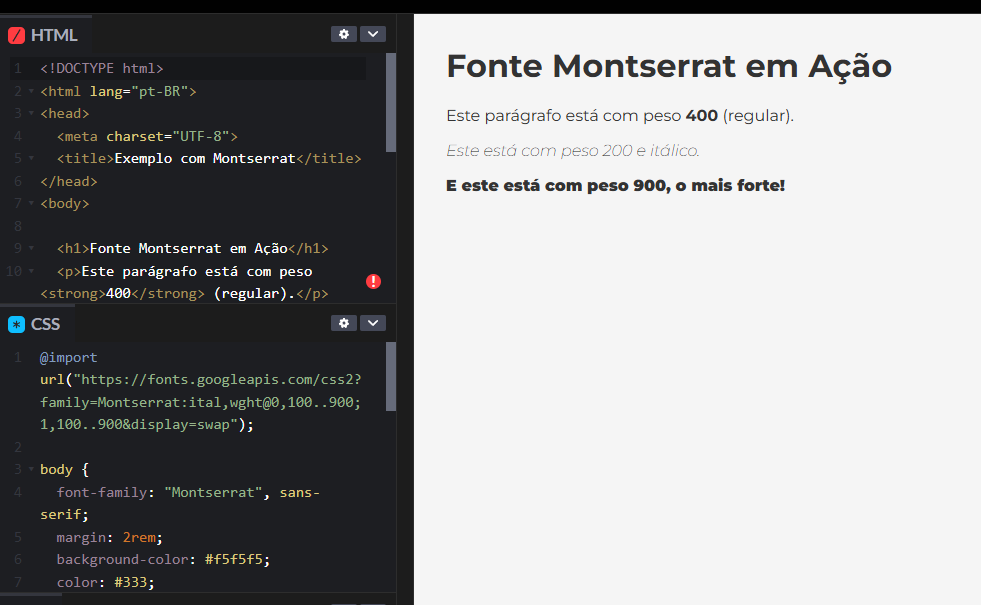
Task: Select the HTML panel title label
Action: click(54, 35)
